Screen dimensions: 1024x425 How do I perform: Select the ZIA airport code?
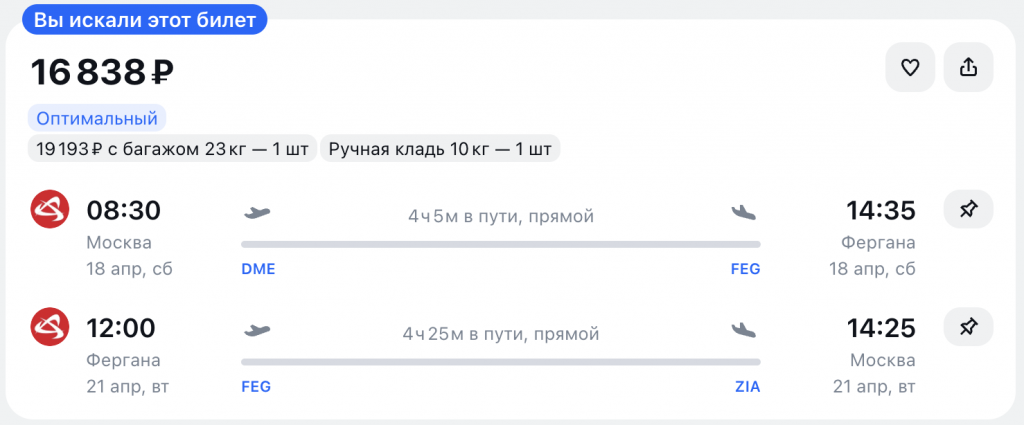747,386
